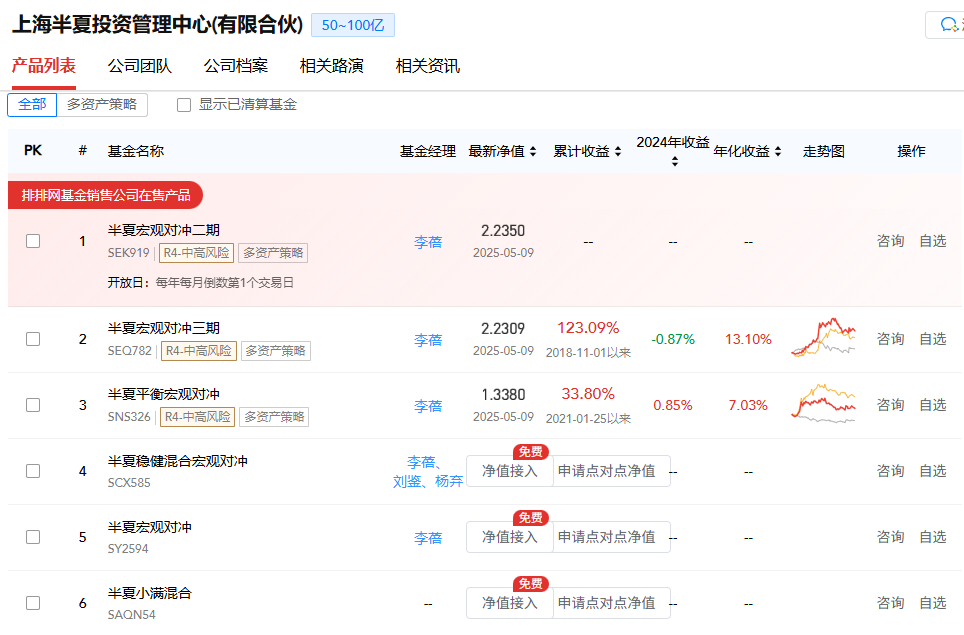Add 半夏平衡宏观对冲 to 自选
Viewport: 964px width, 635px height.
933,405
